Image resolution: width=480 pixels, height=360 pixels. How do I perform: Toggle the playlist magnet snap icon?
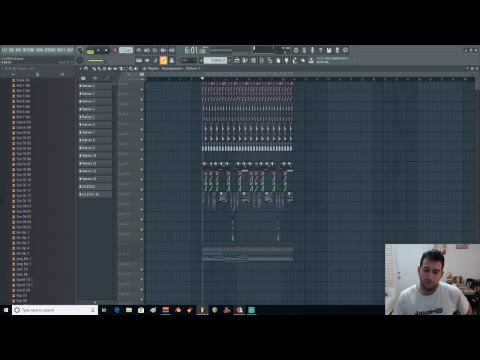coord(86,69)
